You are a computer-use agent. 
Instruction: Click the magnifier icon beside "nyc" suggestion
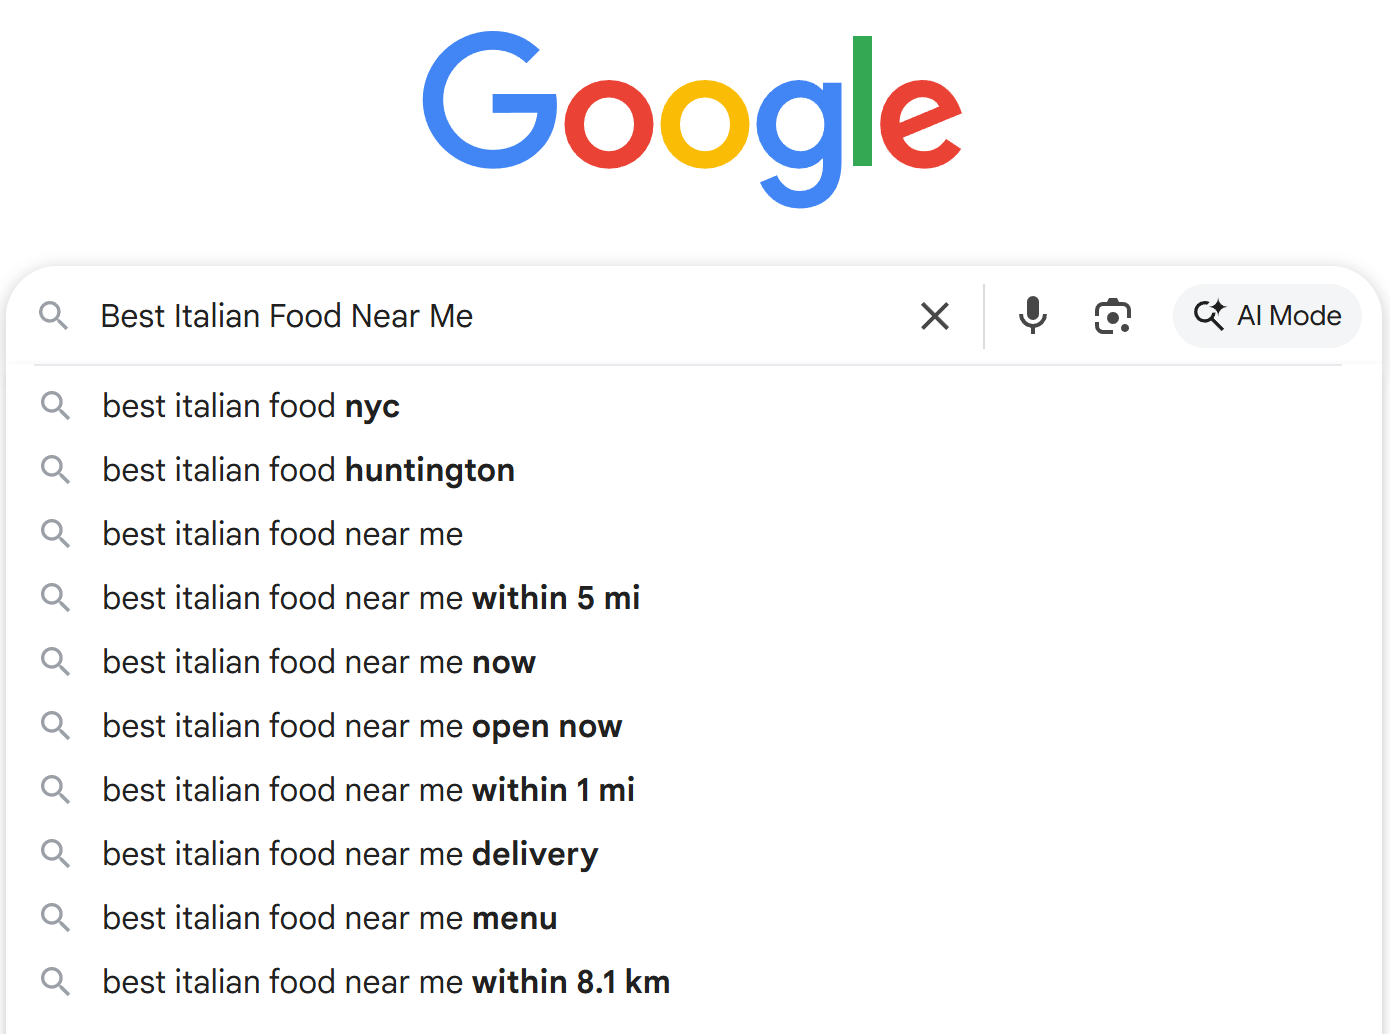55,406
